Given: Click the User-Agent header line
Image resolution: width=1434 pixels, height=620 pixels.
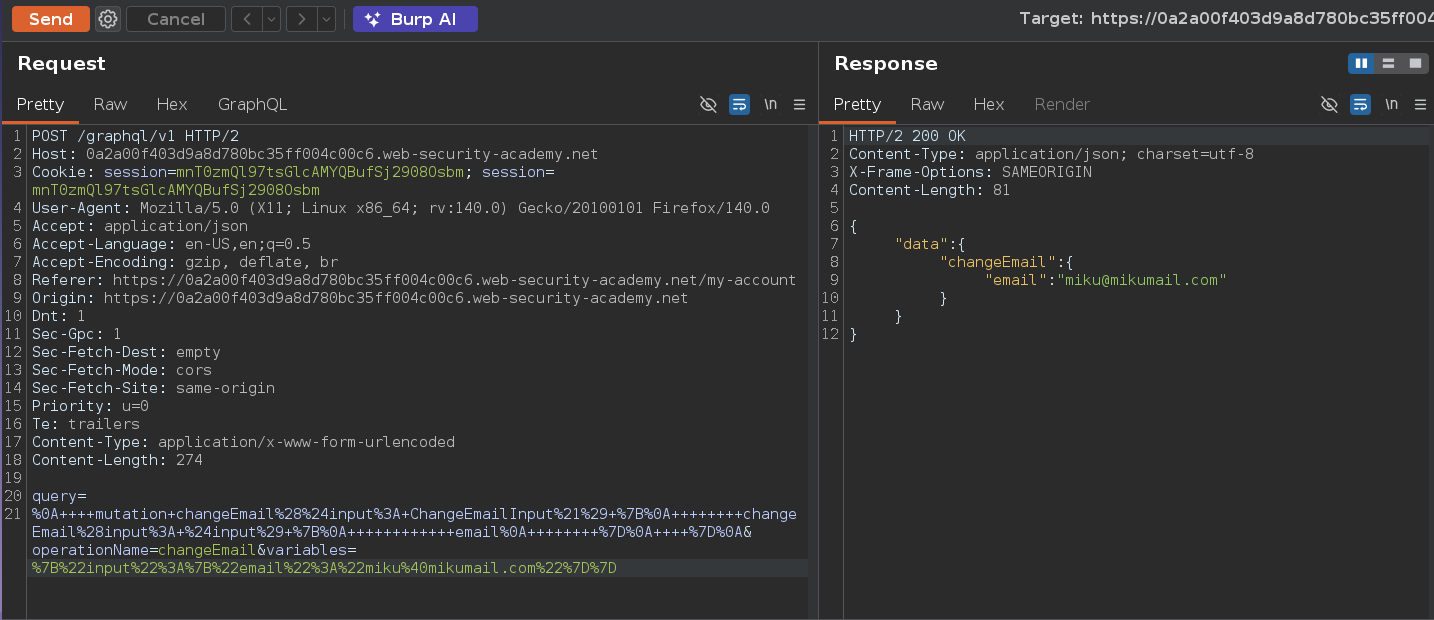Looking at the screenshot, I should [401, 208].
